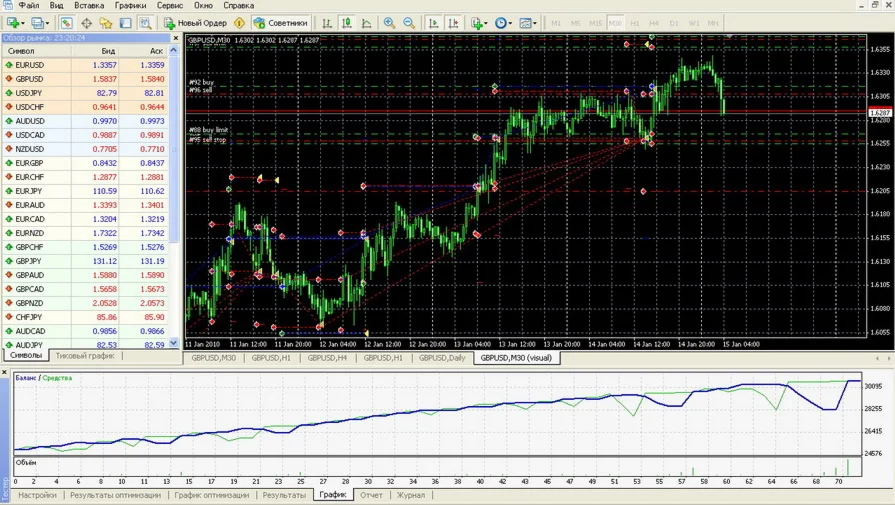The width and height of the screenshot is (895, 505).
Task: Click the Новый Ордер button
Action: [x=195, y=23]
